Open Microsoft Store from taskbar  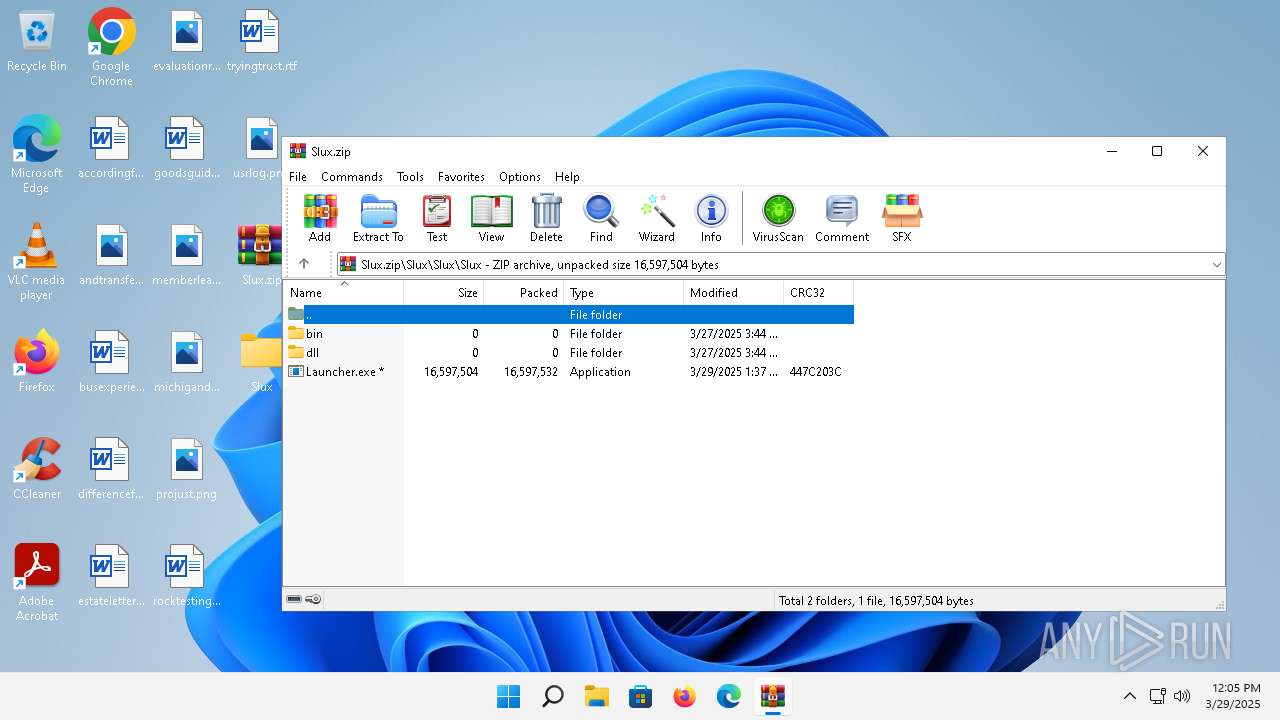click(x=640, y=696)
